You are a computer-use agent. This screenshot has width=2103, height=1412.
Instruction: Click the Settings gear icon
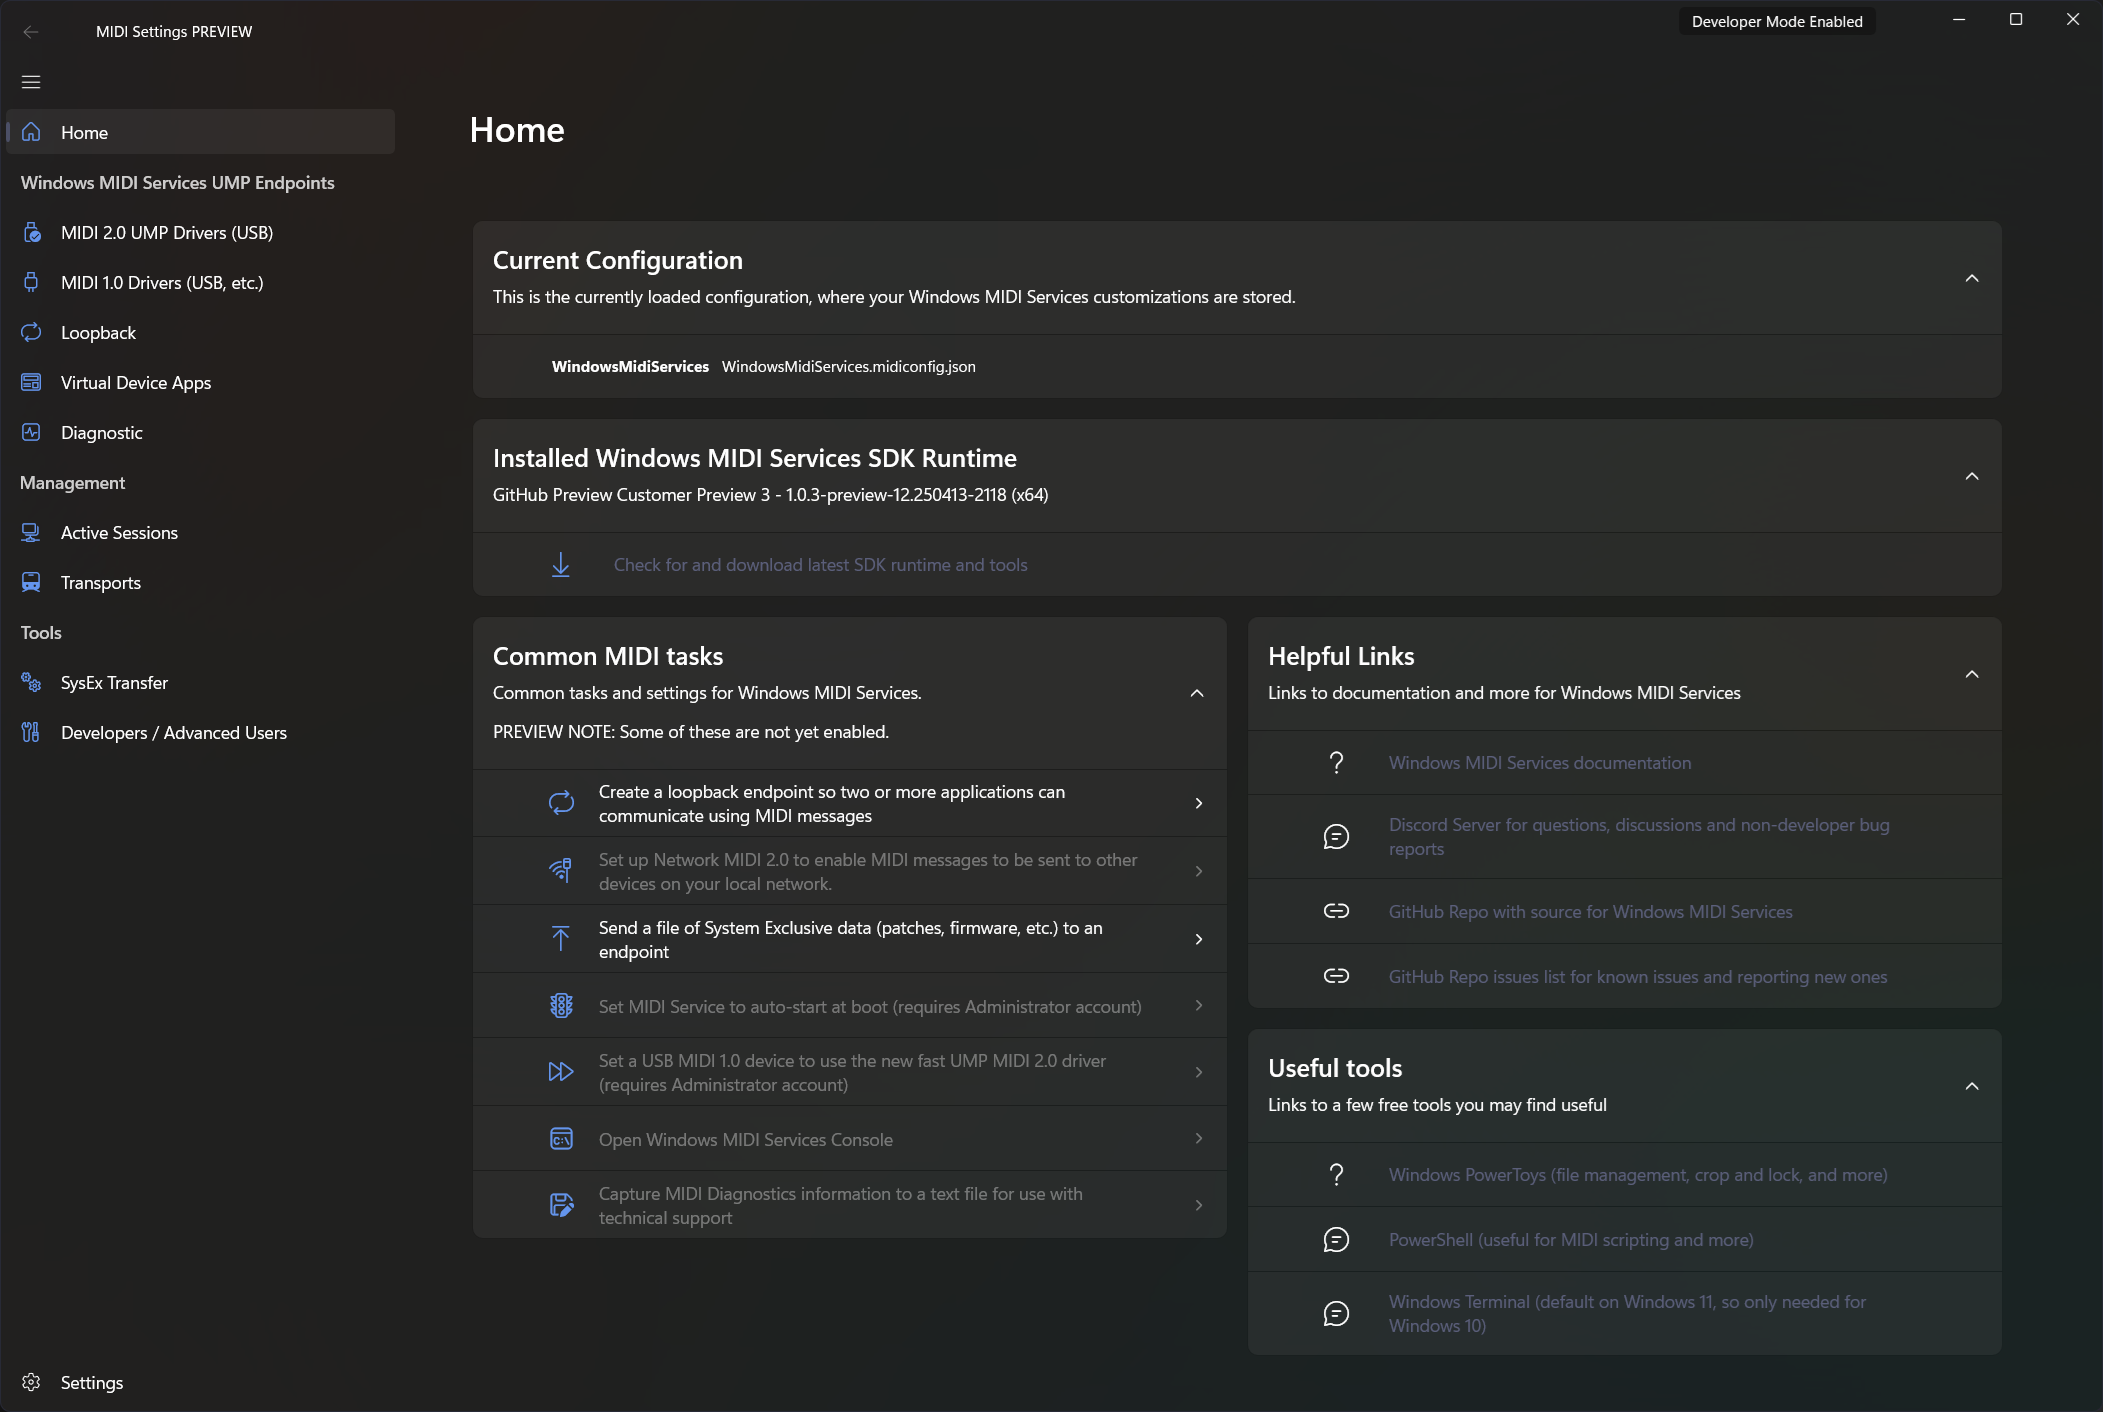[31, 1382]
